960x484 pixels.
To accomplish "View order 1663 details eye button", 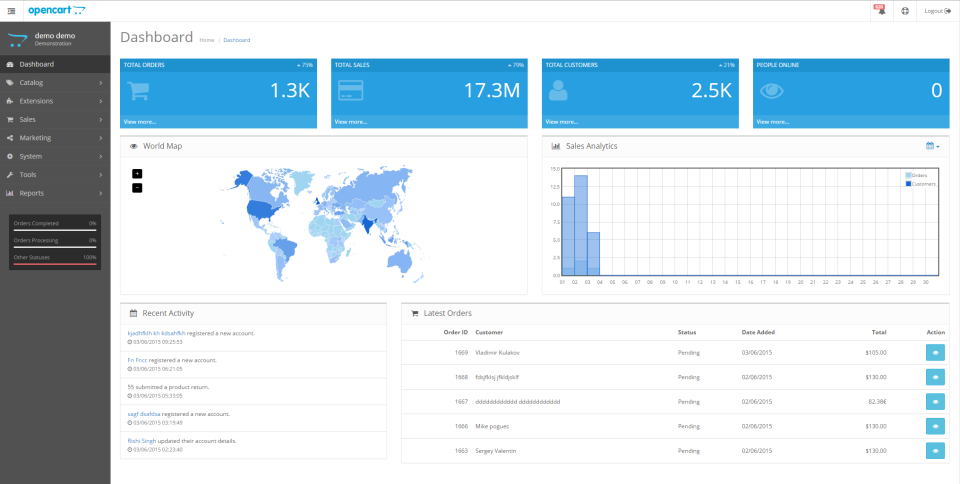I will 935,451.
